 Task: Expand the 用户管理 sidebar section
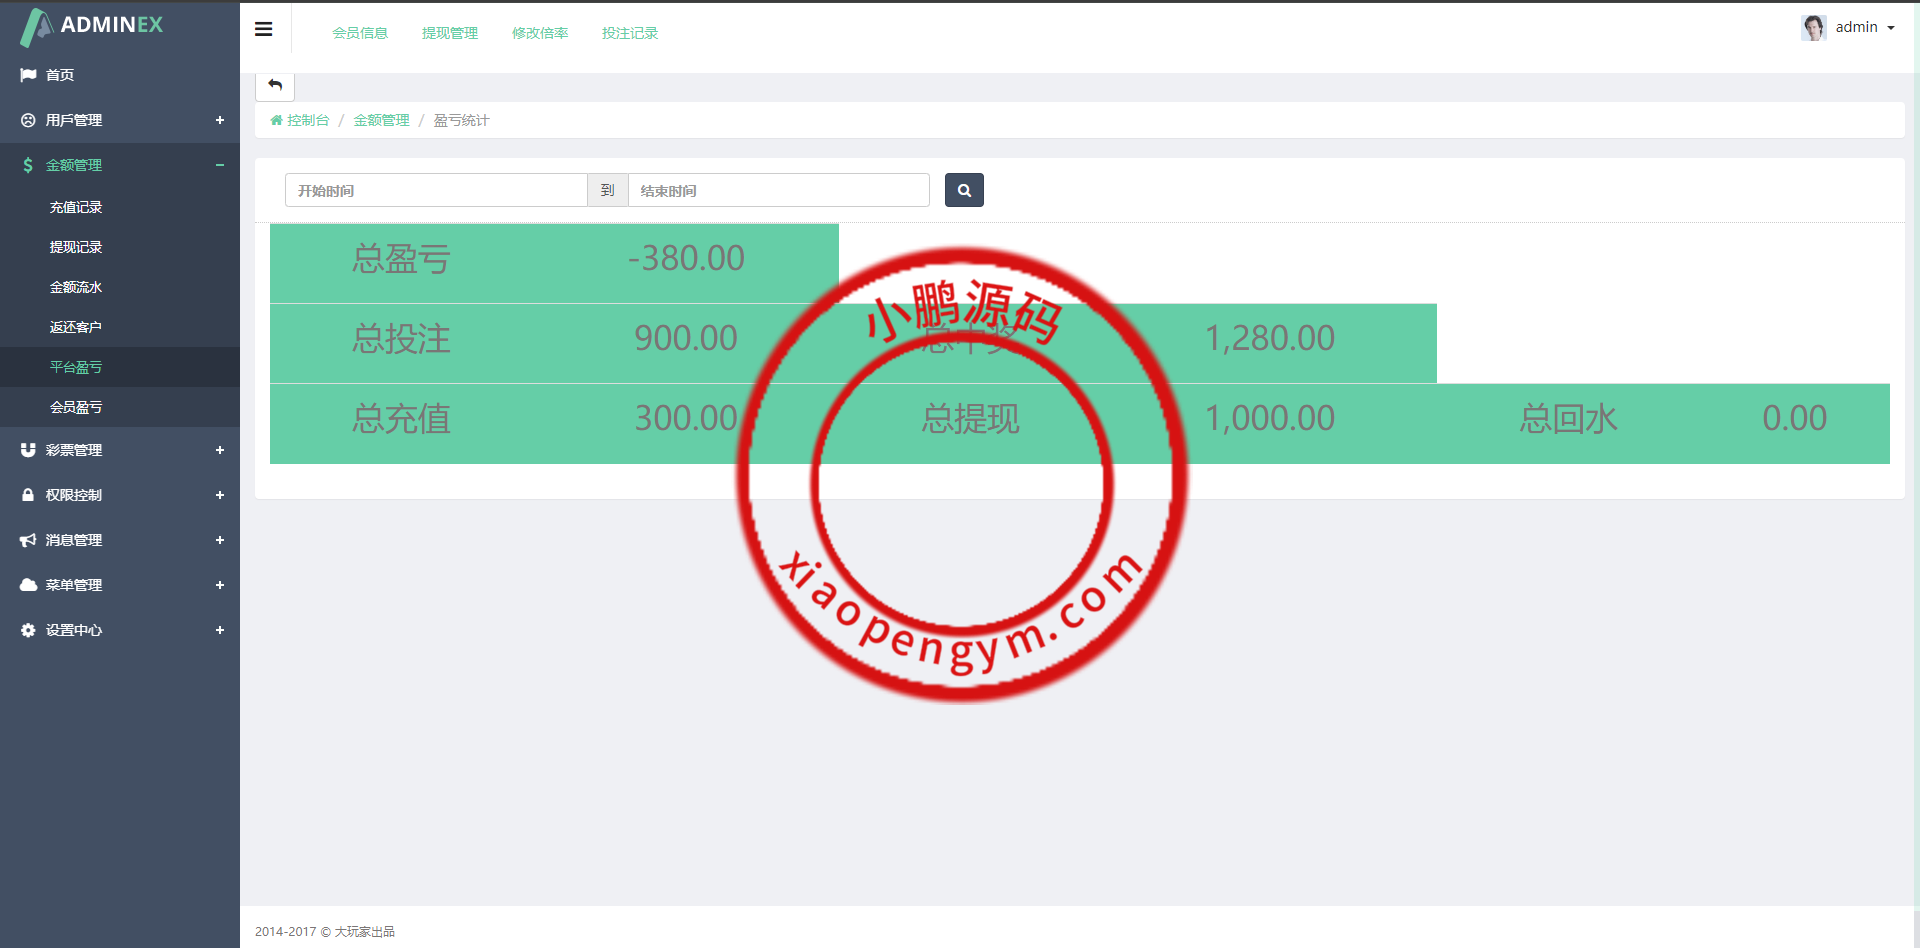tap(219, 120)
